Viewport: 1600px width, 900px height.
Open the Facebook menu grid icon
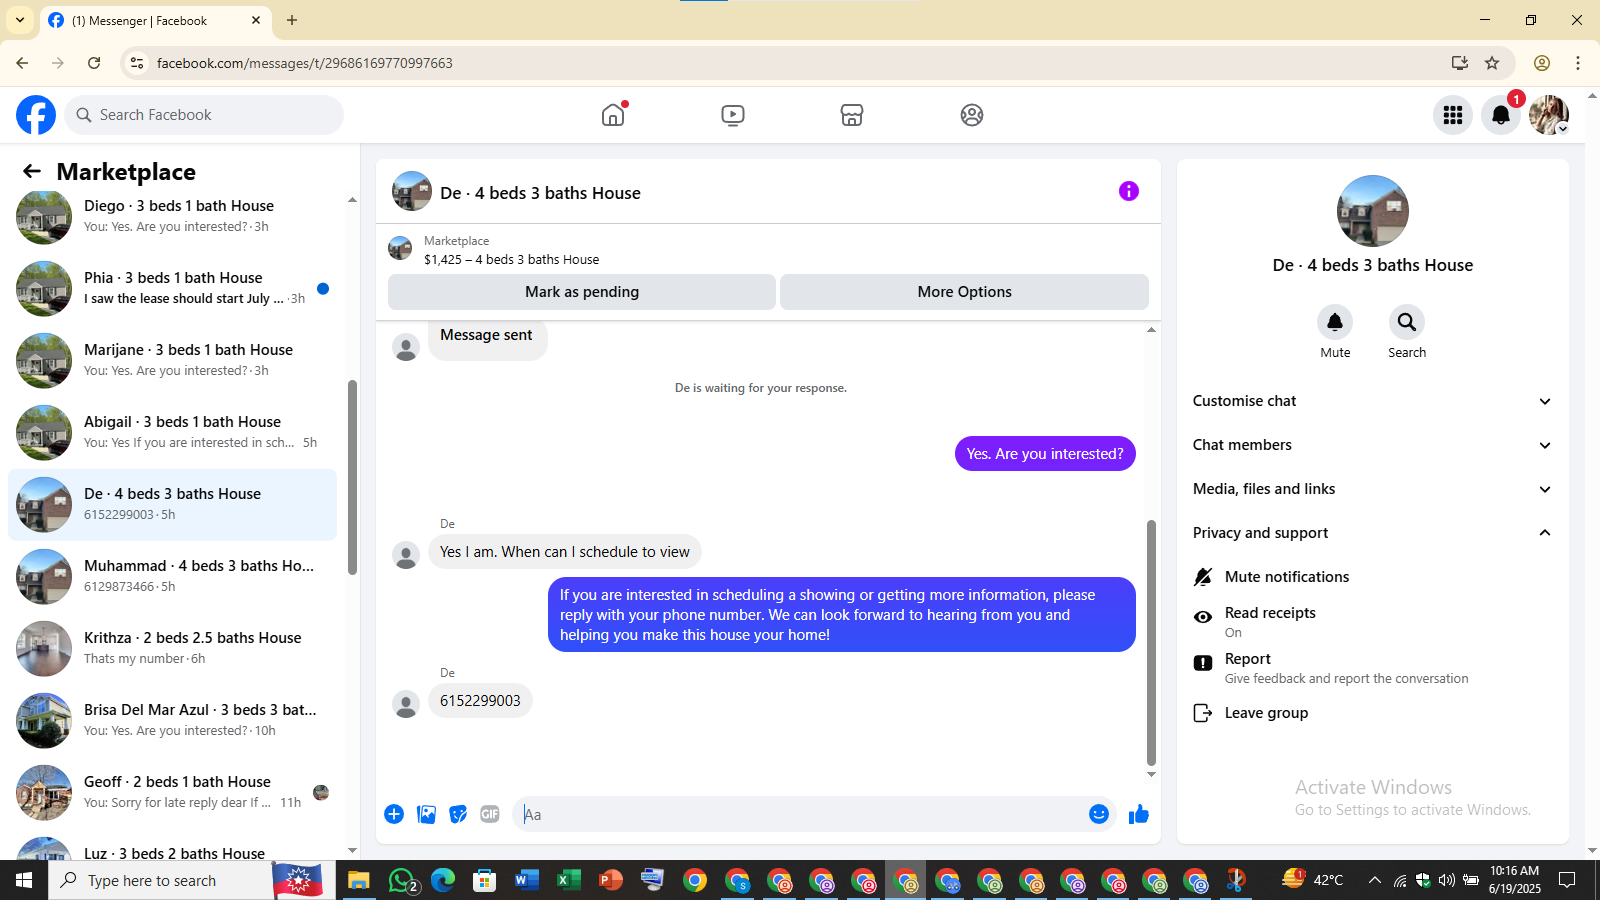click(1453, 115)
